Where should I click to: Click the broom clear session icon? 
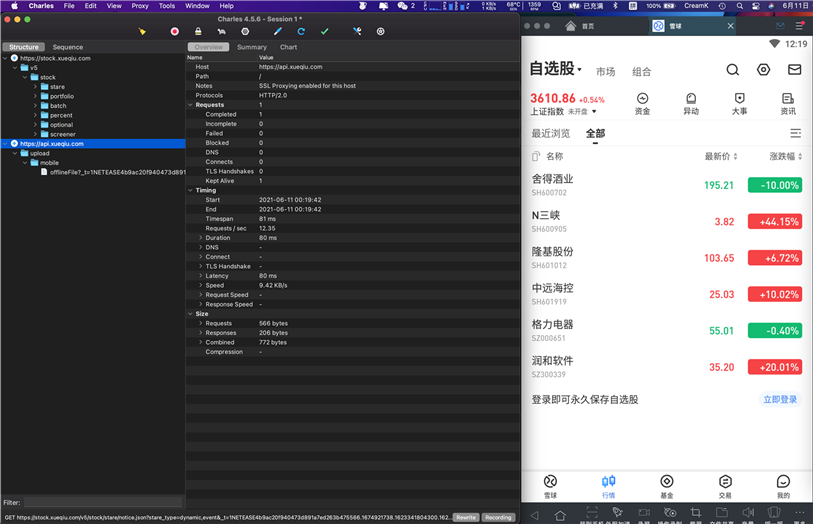click(x=142, y=32)
